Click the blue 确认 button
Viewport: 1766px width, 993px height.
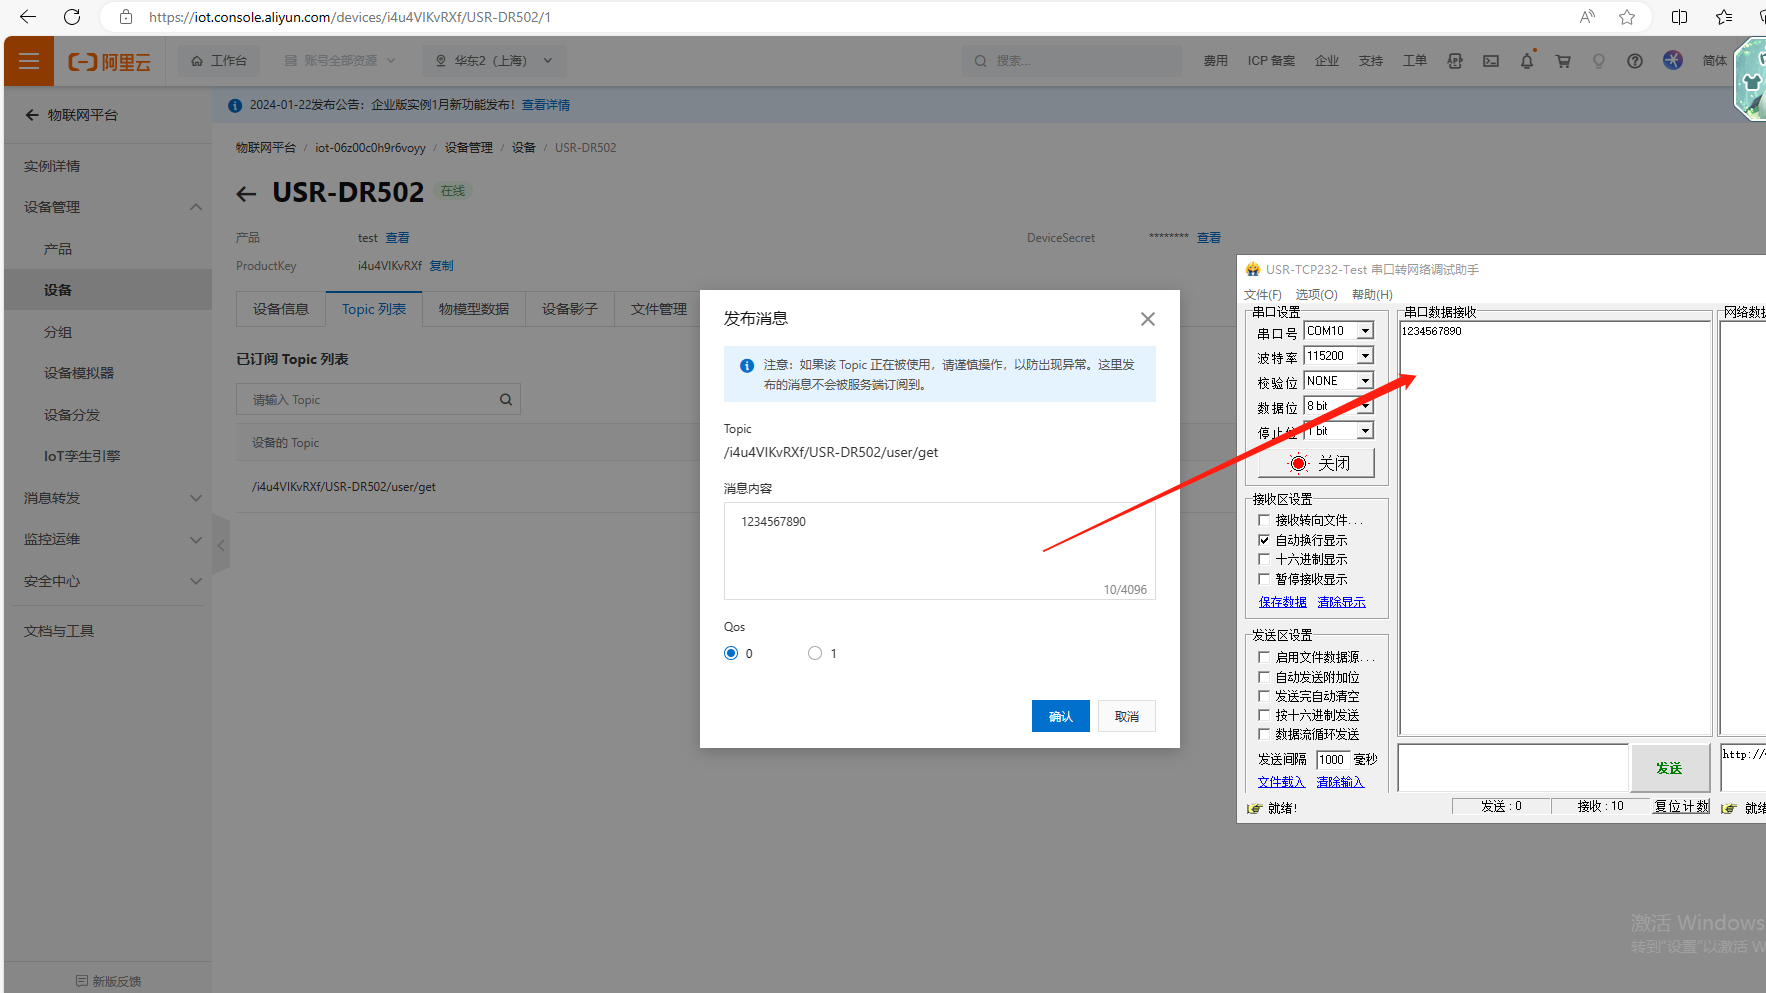[x=1060, y=716]
